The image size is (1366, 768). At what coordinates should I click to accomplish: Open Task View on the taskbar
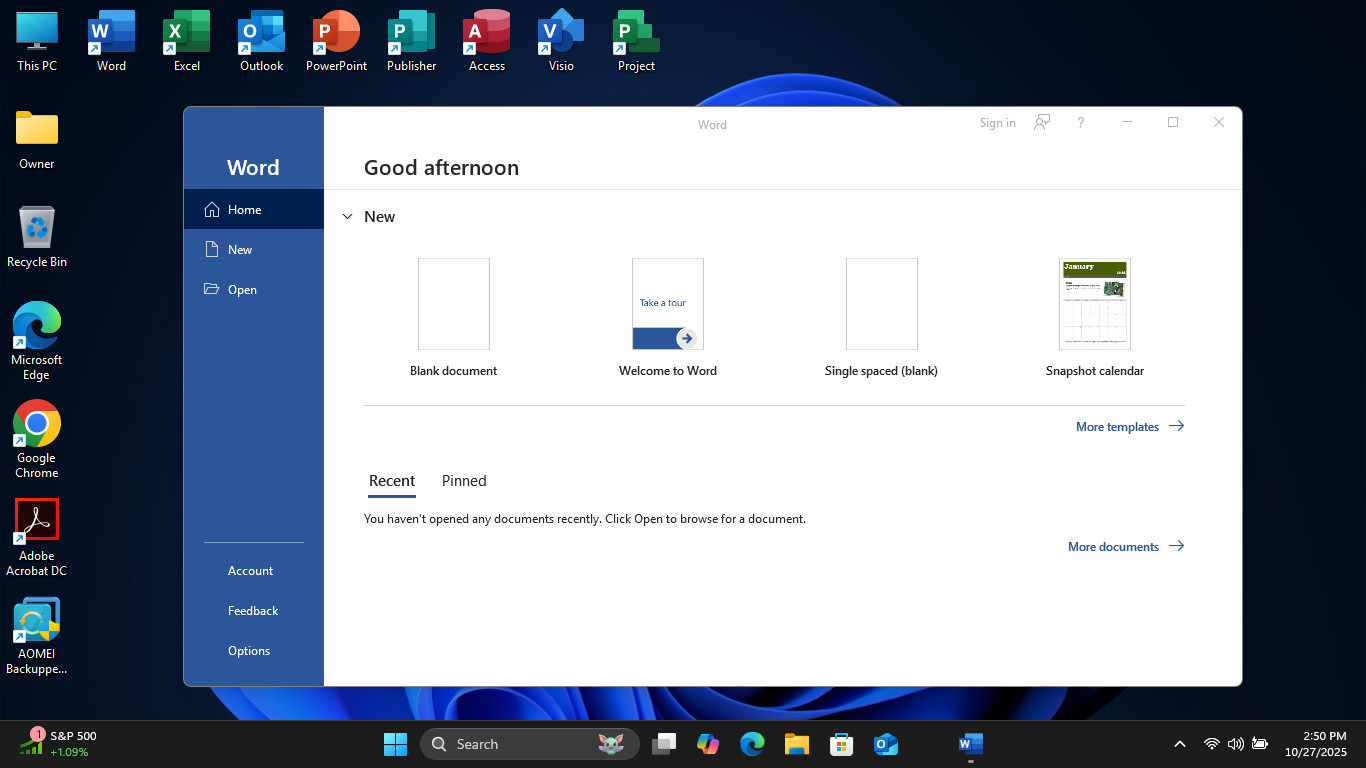(x=664, y=744)
